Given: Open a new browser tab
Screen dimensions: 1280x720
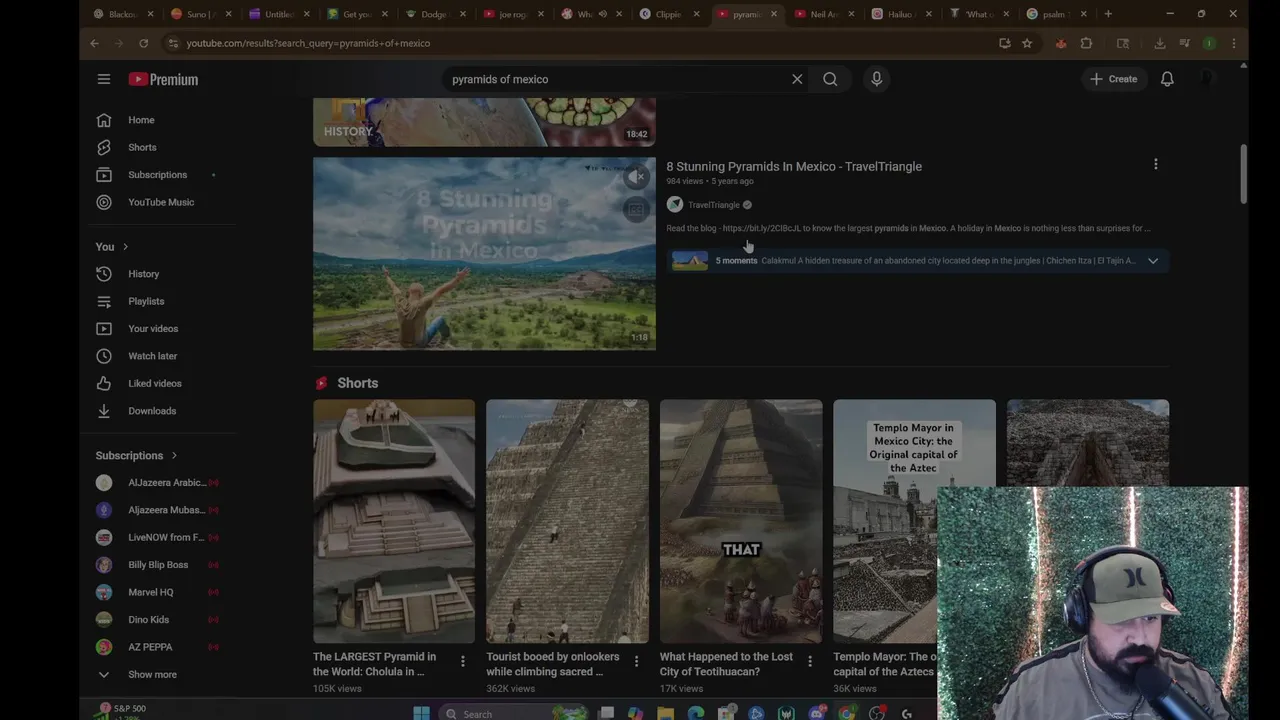Looking at the screenshot, I should click(1108, 14).
